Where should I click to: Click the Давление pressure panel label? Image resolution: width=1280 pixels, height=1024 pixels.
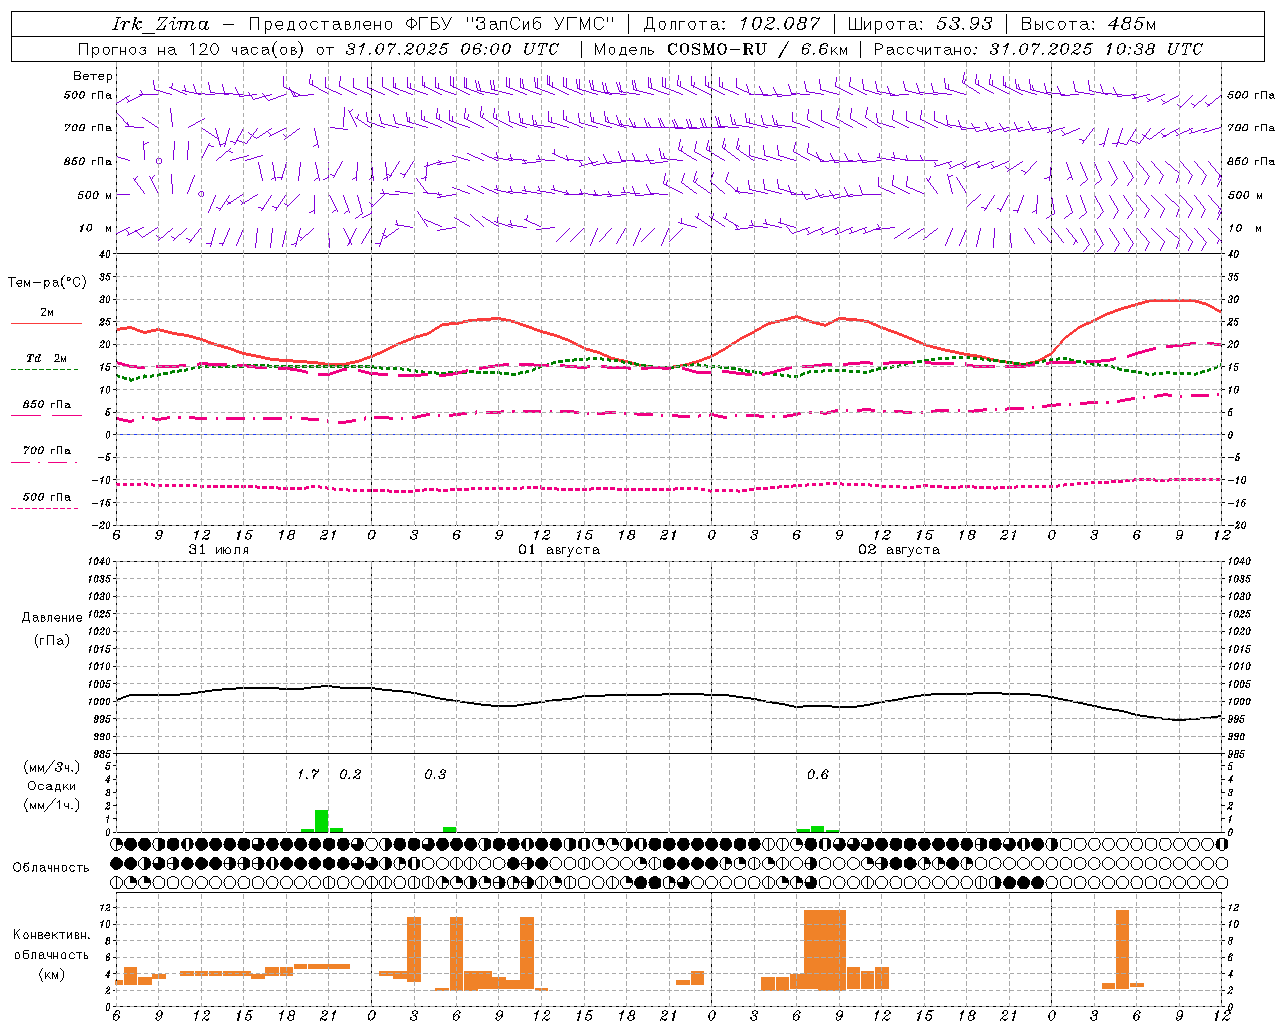point(52,618)
